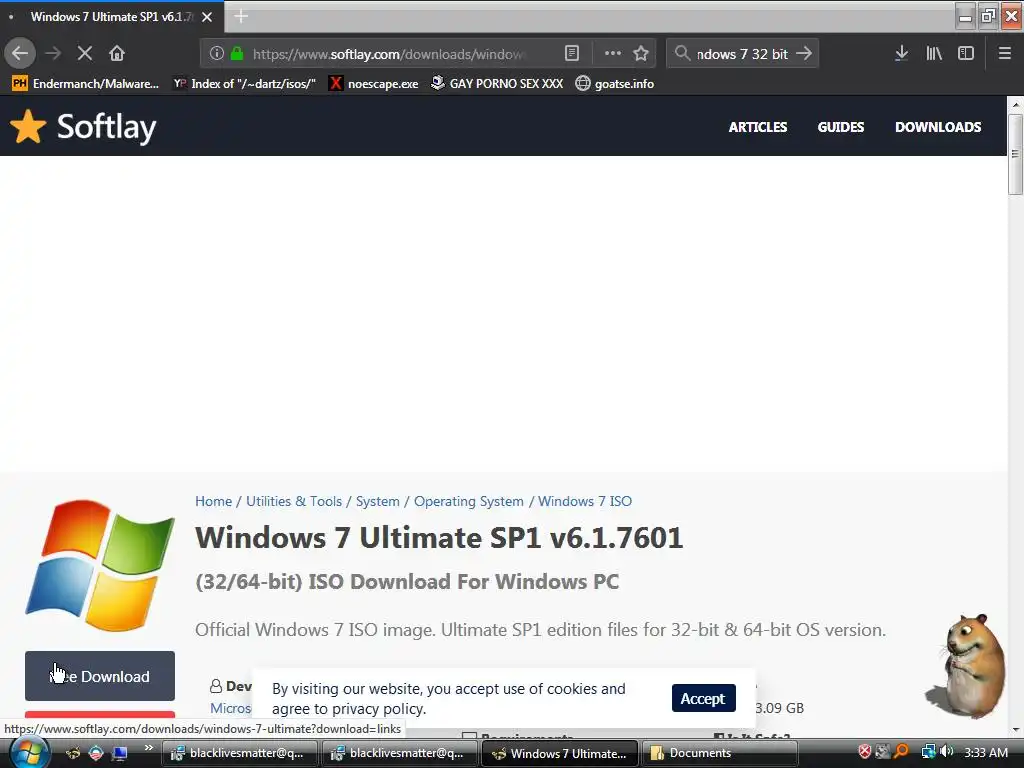Switch to first blacklivesmatter@q... taskbar window
The height and width of the screenshot is (768, 1024).
click(x=239, y=753)
